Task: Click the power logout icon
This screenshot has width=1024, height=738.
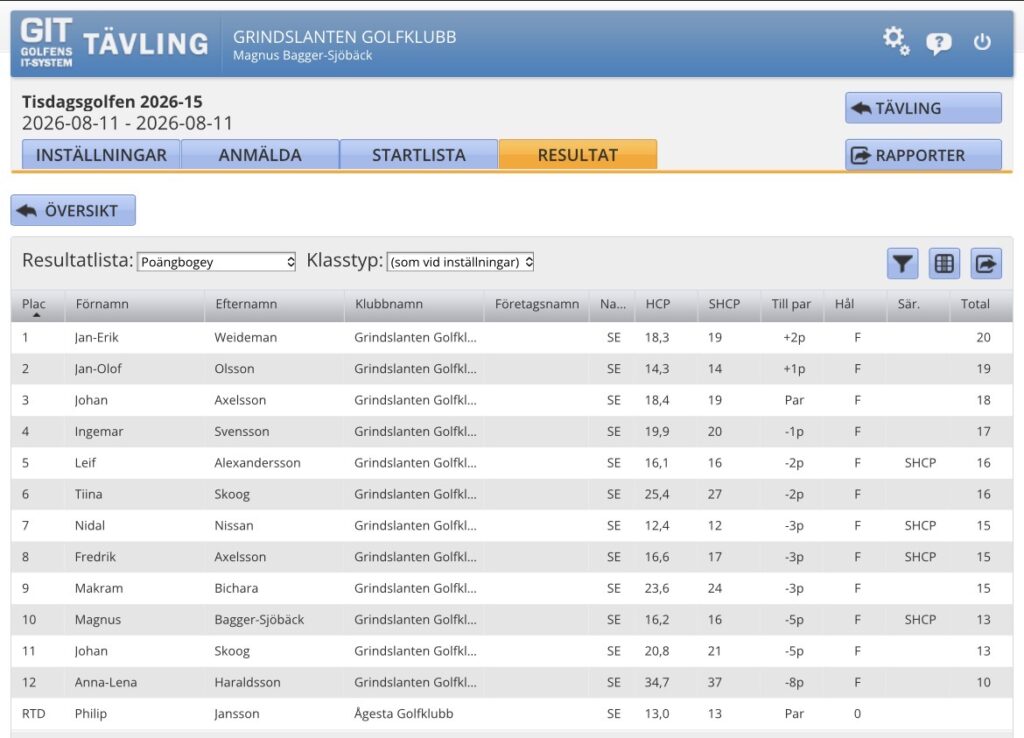Action: 982,42
